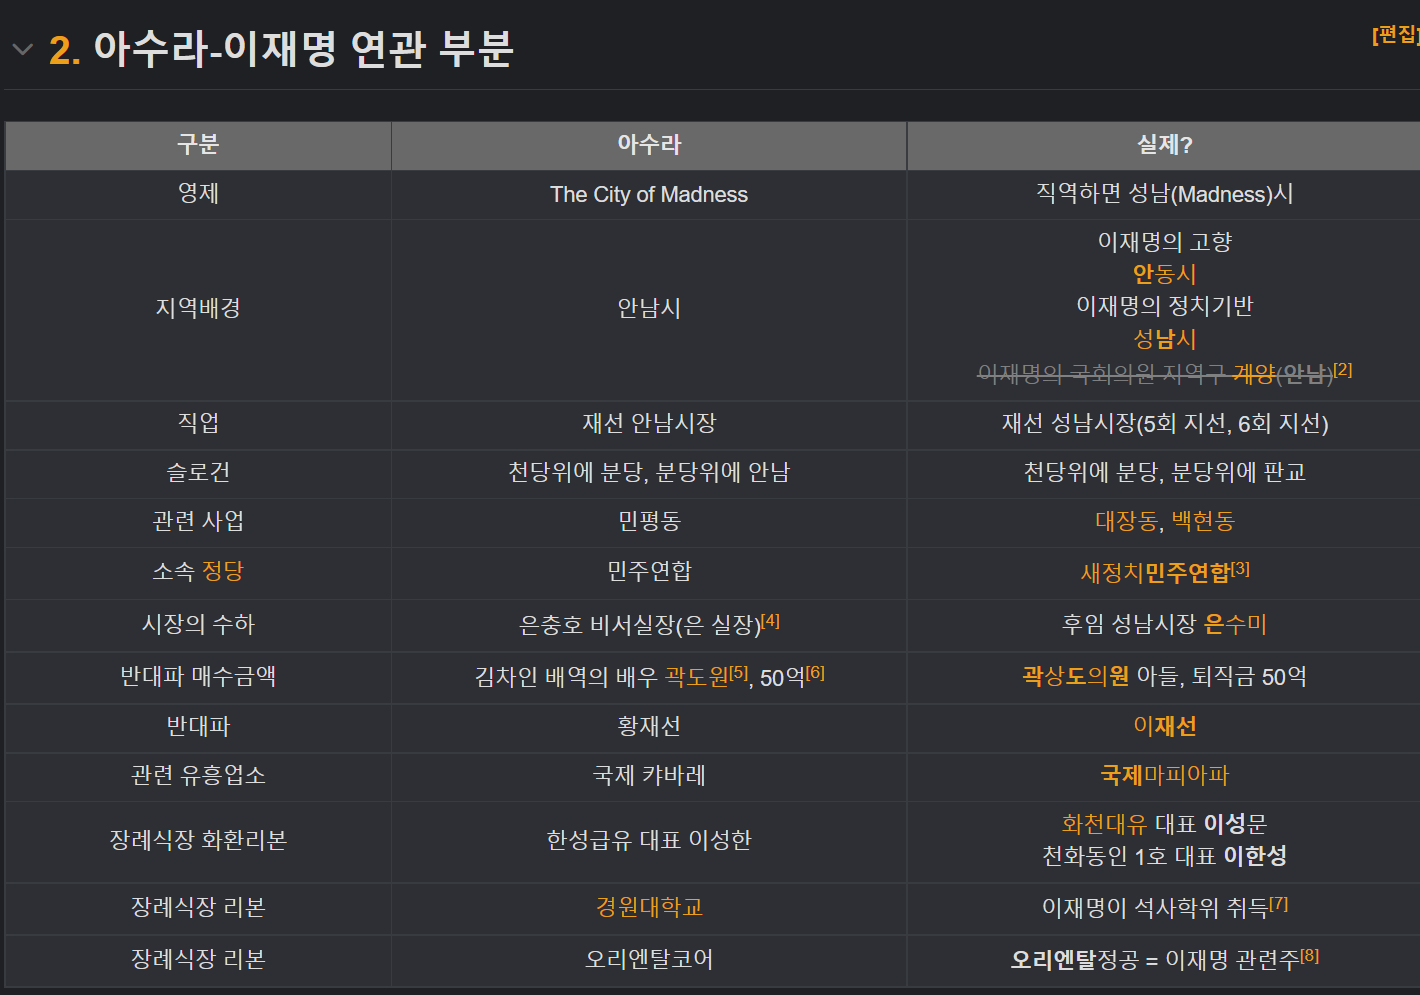Click the '반대파 매수금액' row label

click(x=198, y=677)
